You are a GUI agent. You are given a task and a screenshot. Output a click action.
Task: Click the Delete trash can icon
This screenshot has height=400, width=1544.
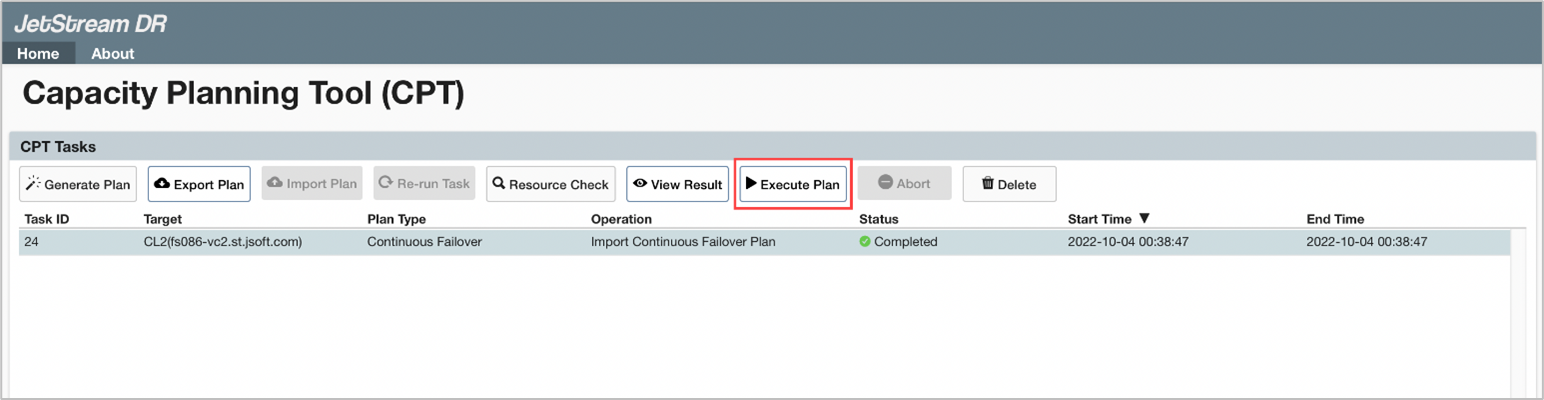[x=987, y=184]
